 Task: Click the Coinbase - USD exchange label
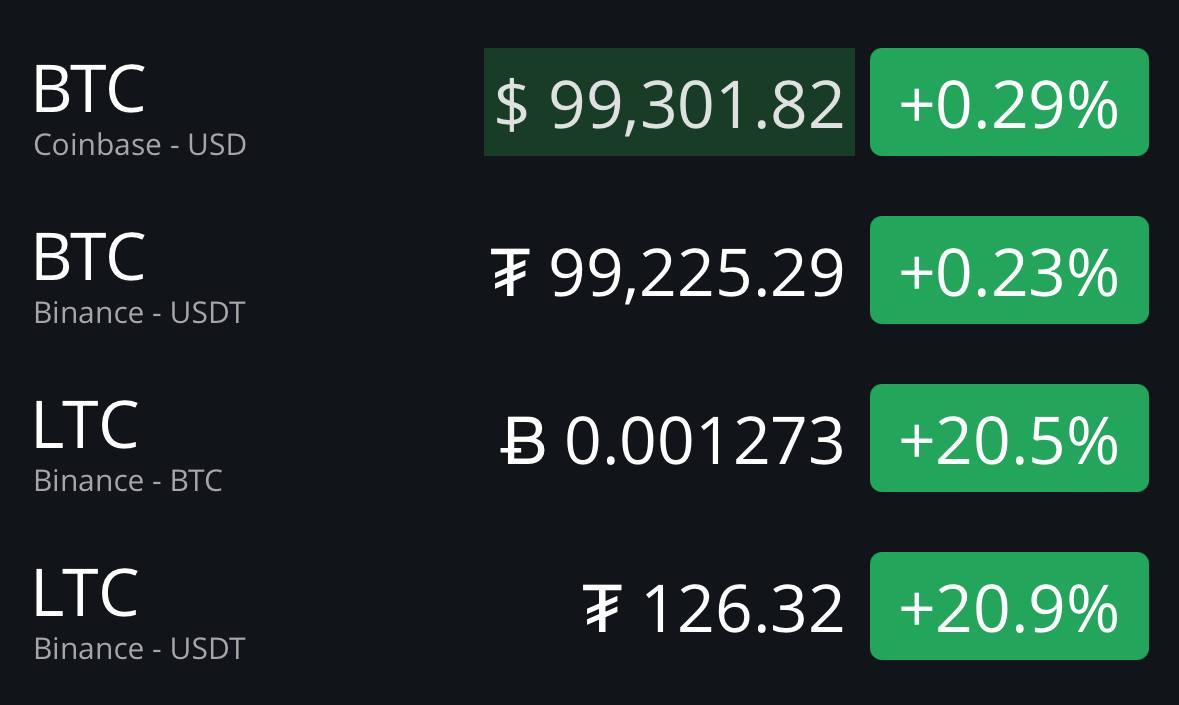click(x=140, y=145)
